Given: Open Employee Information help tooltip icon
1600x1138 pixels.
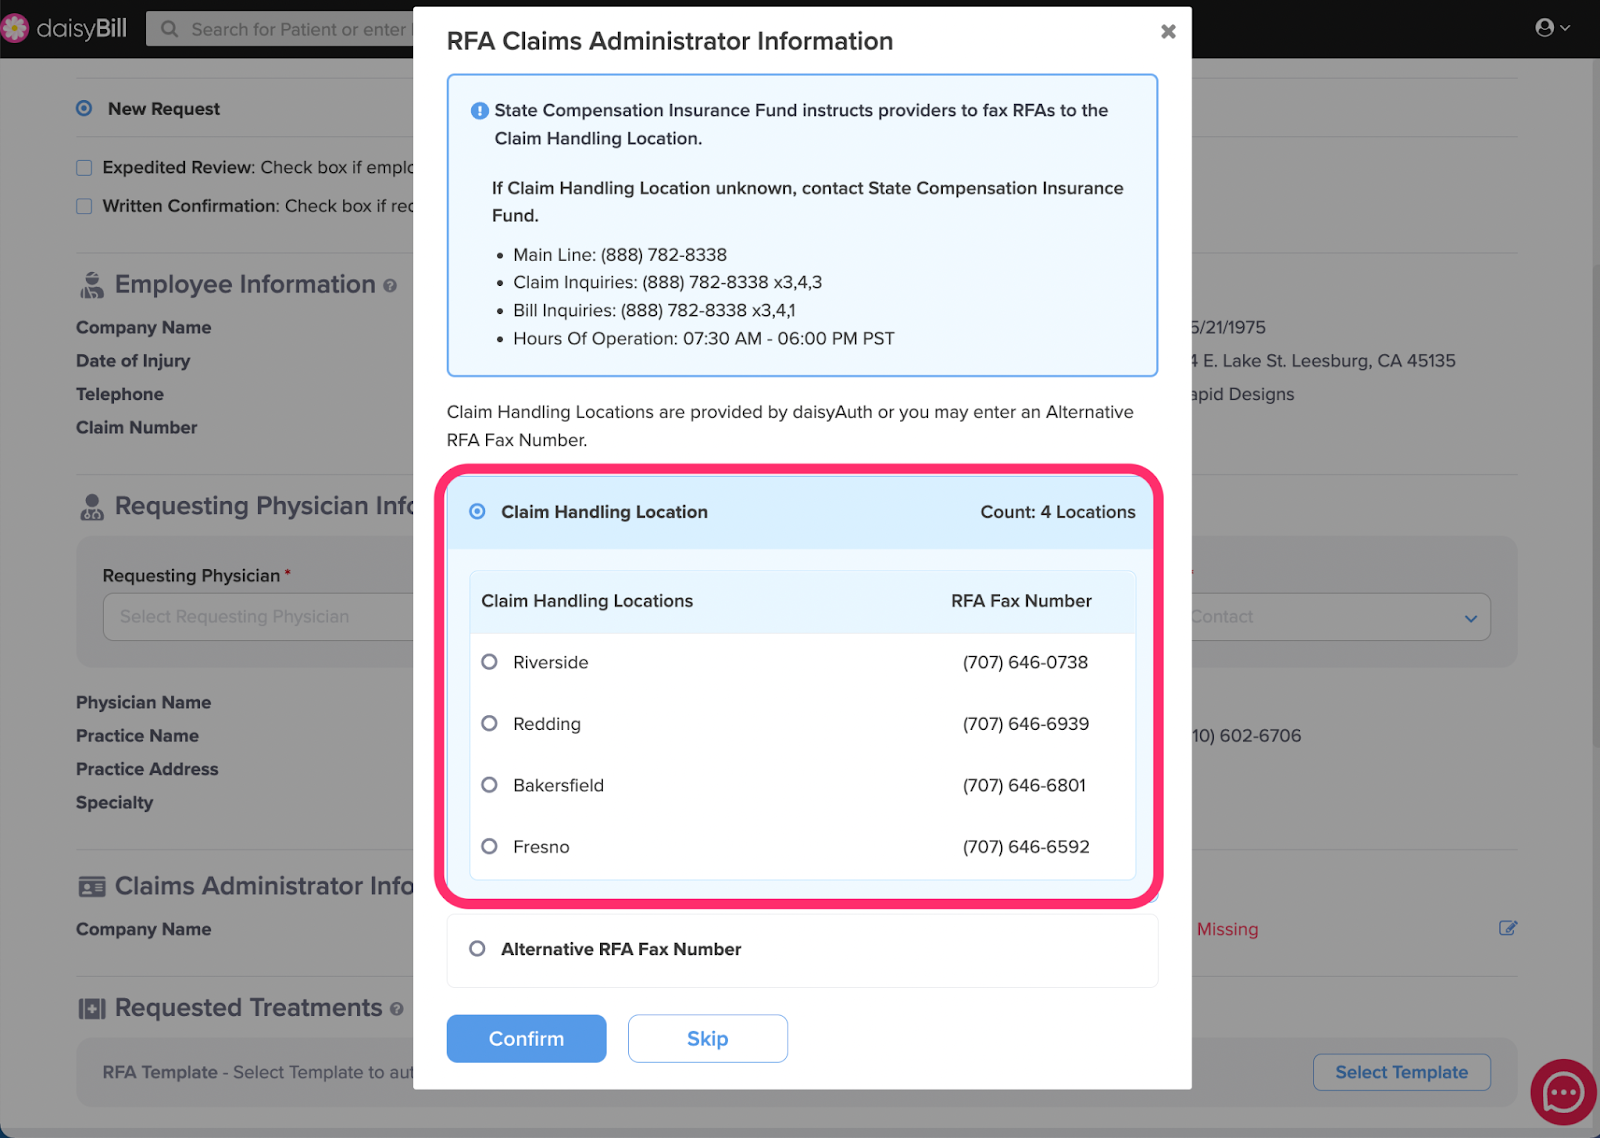Looking at the screenshot, I should 390,286.
